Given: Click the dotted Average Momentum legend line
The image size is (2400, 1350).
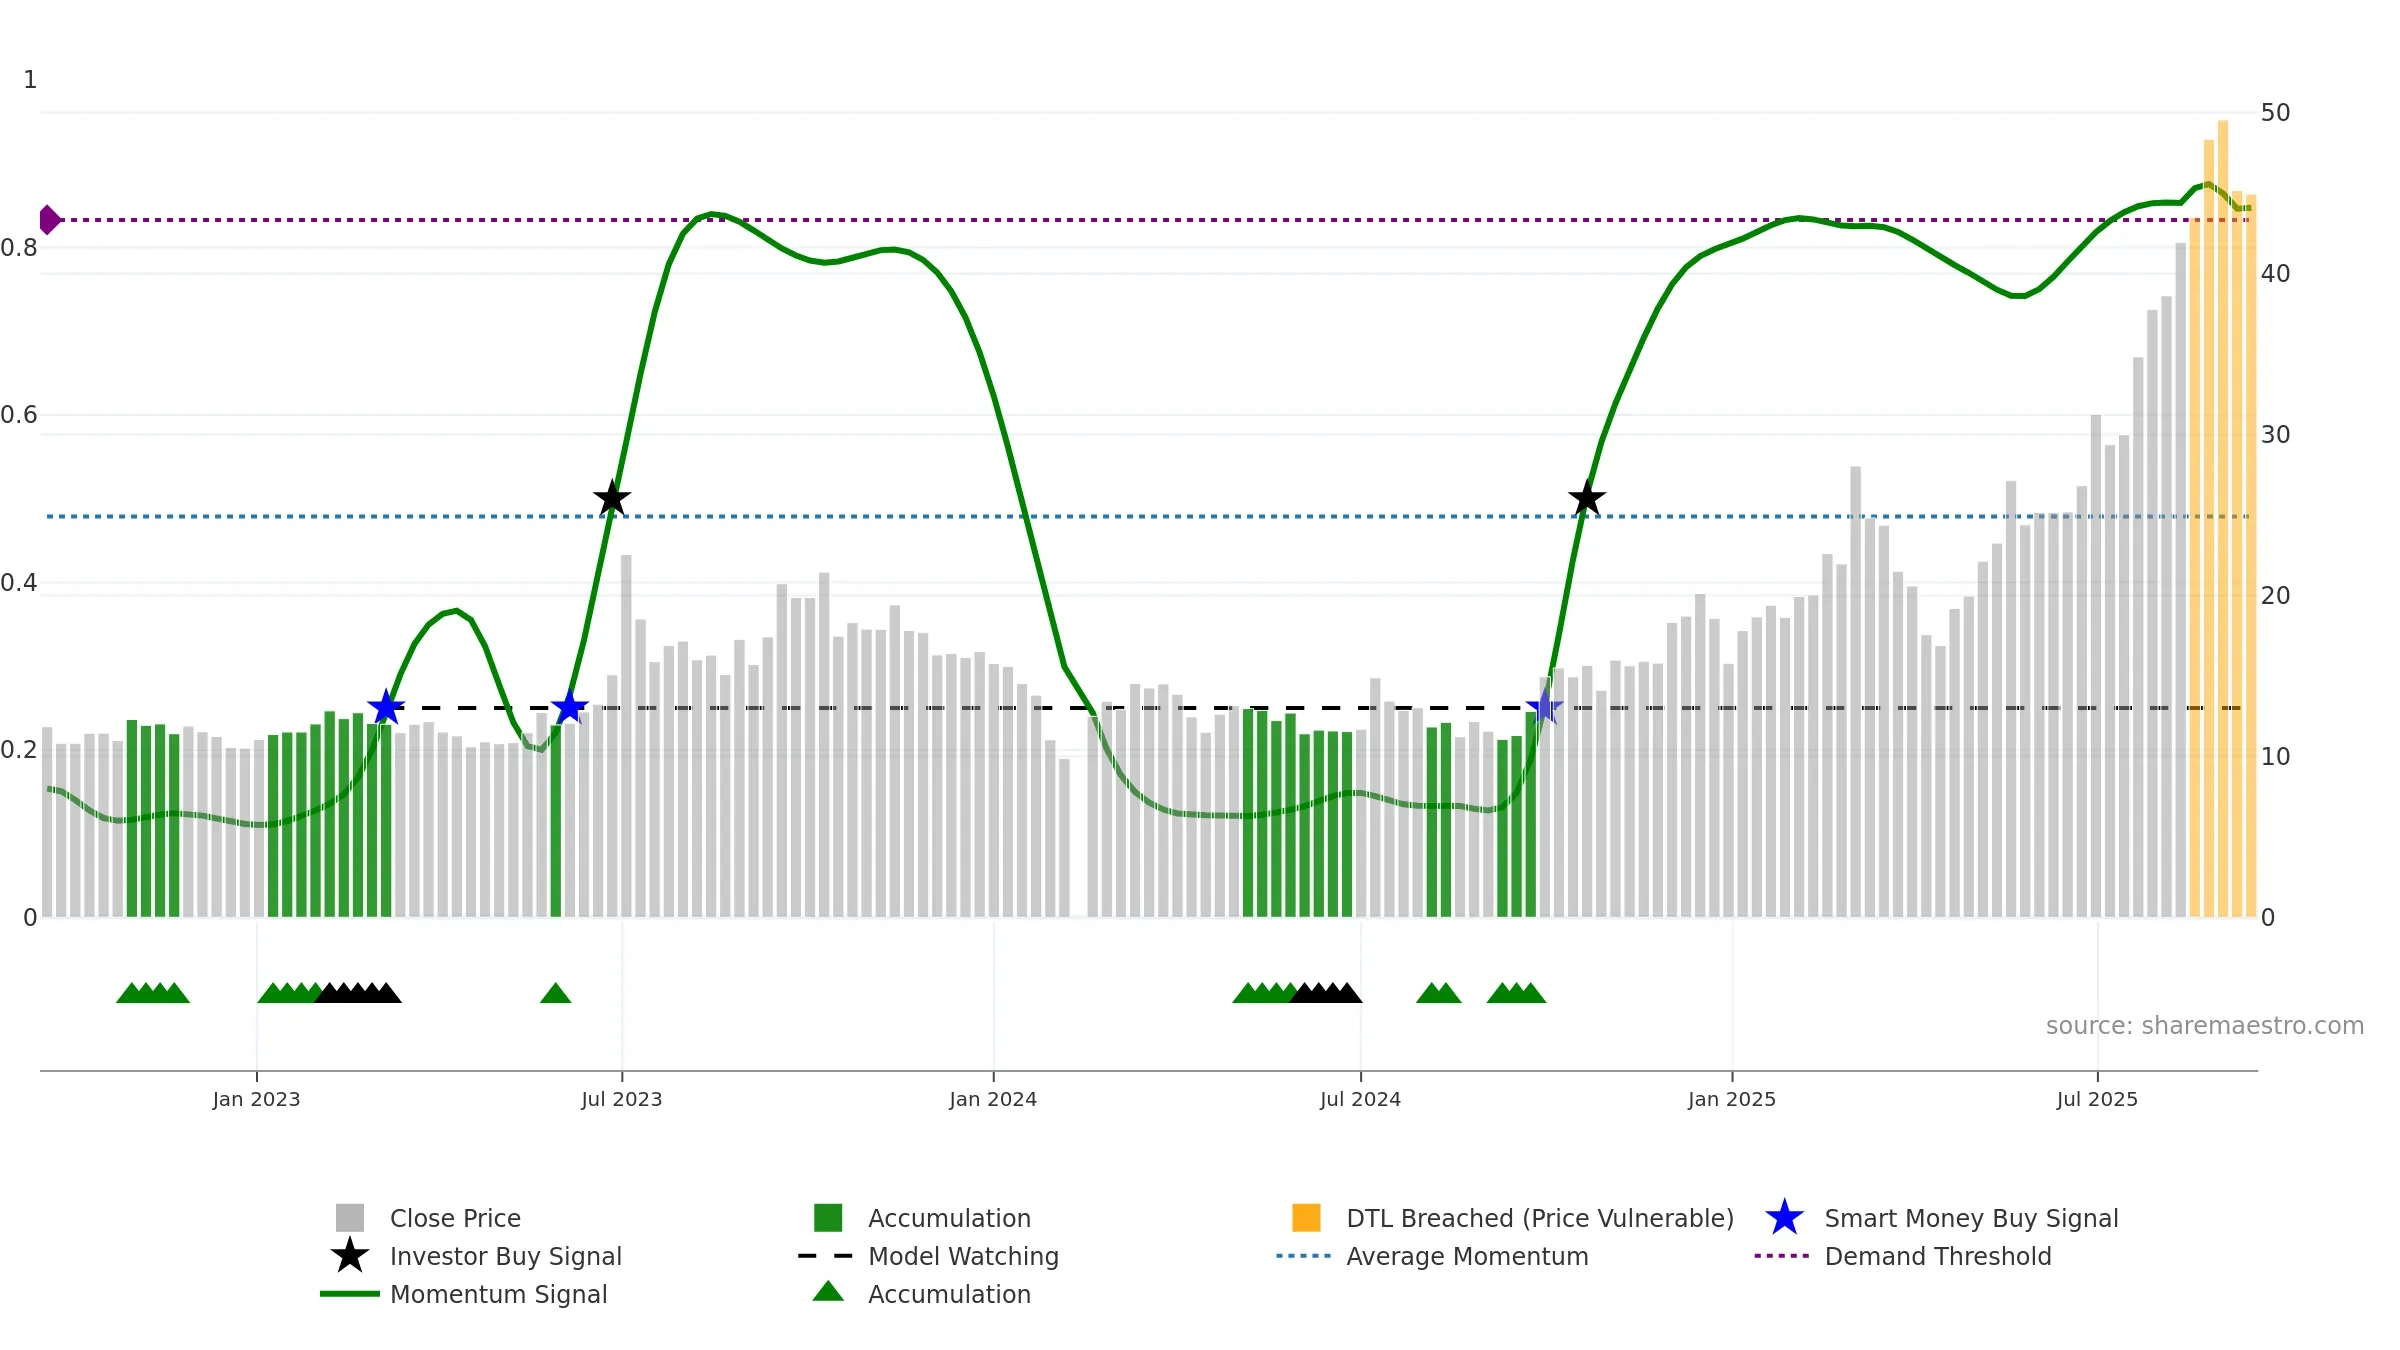Looking at the screenshot, I should tap(1304, 1256).
